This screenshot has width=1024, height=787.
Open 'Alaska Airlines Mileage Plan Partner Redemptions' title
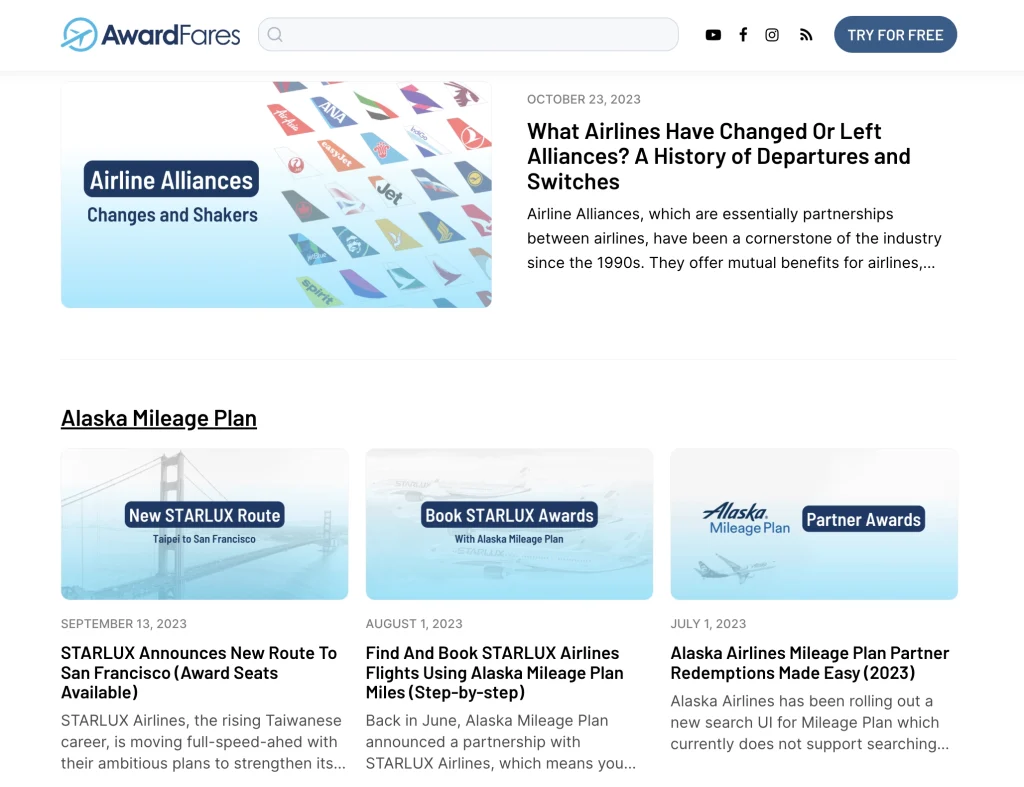tap(810, 663)
